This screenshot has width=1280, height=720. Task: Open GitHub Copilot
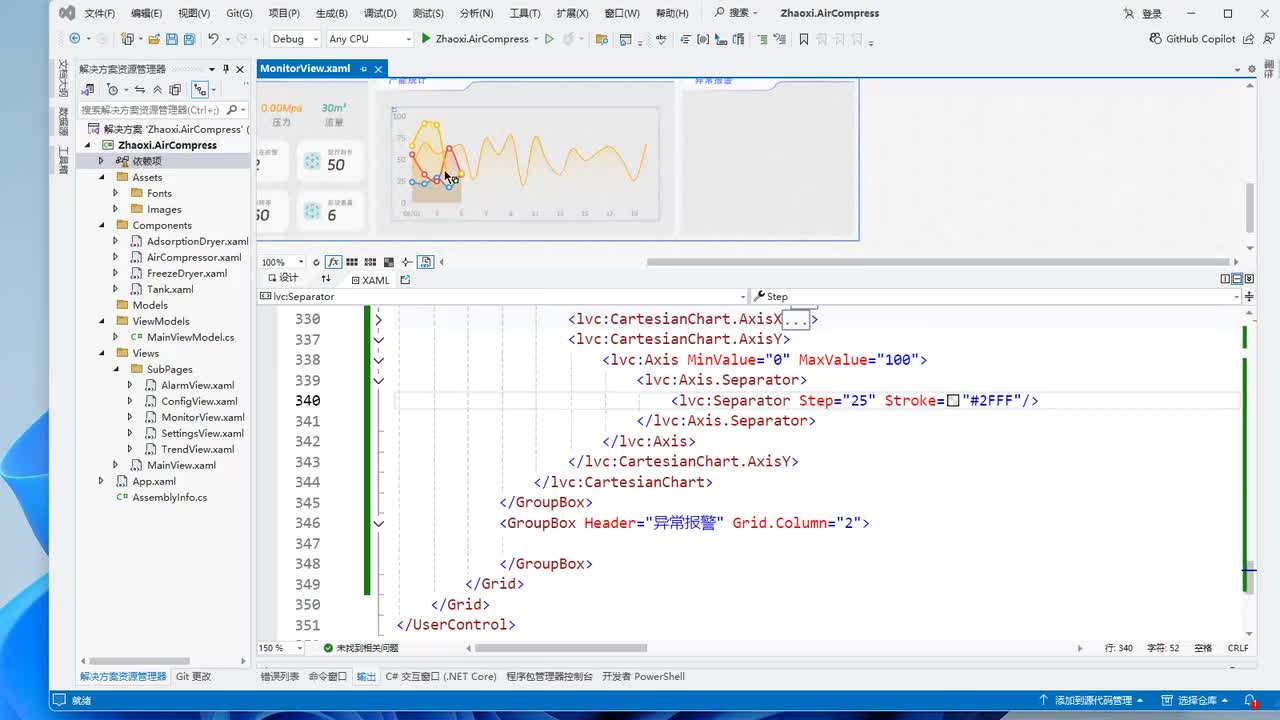pyautogui.click(x=1193, y=39)
